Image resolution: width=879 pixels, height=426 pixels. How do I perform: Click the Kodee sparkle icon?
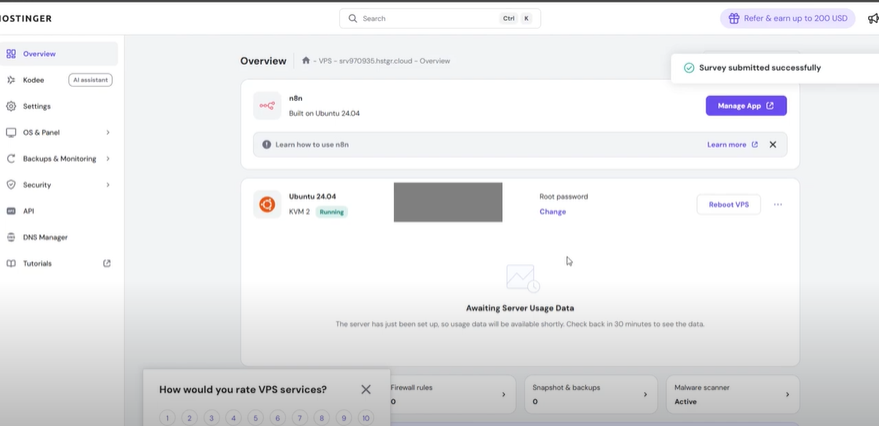pos(11,80)
